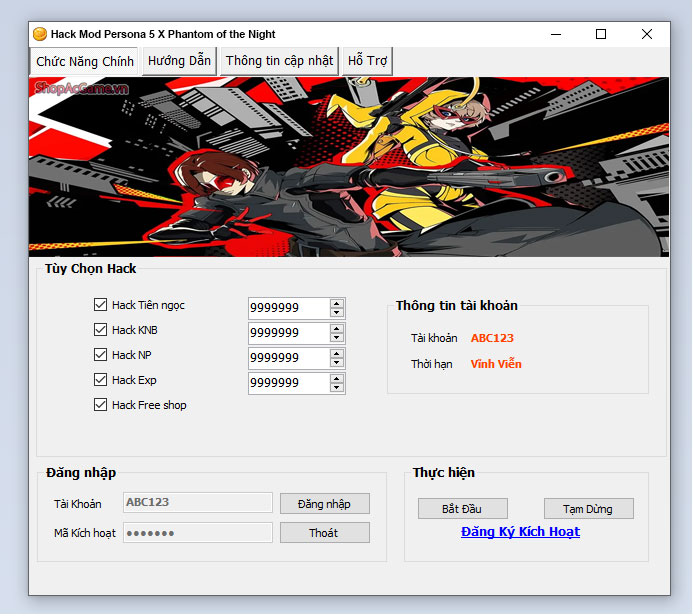Viewport: 693px width, 616px height.
Task: Increase Hack Tiên ngọc value with up arrow
Action: [x=337, y=303]
